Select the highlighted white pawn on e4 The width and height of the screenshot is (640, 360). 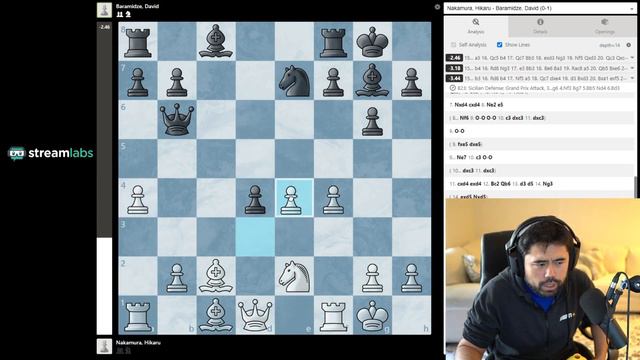294,198
